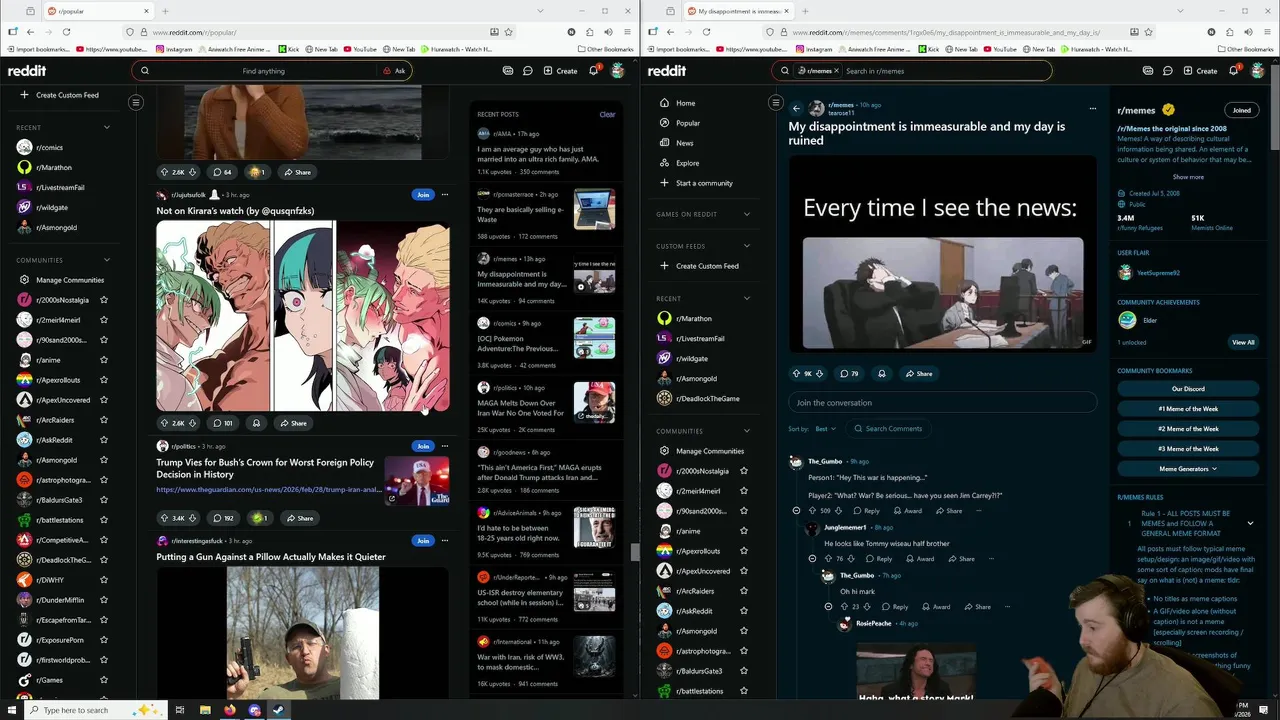Viewport: 1280px width, 720px height.
Task: Focus Find anything search box in left window
Action: pyautogui.click(x=263, y=71)
